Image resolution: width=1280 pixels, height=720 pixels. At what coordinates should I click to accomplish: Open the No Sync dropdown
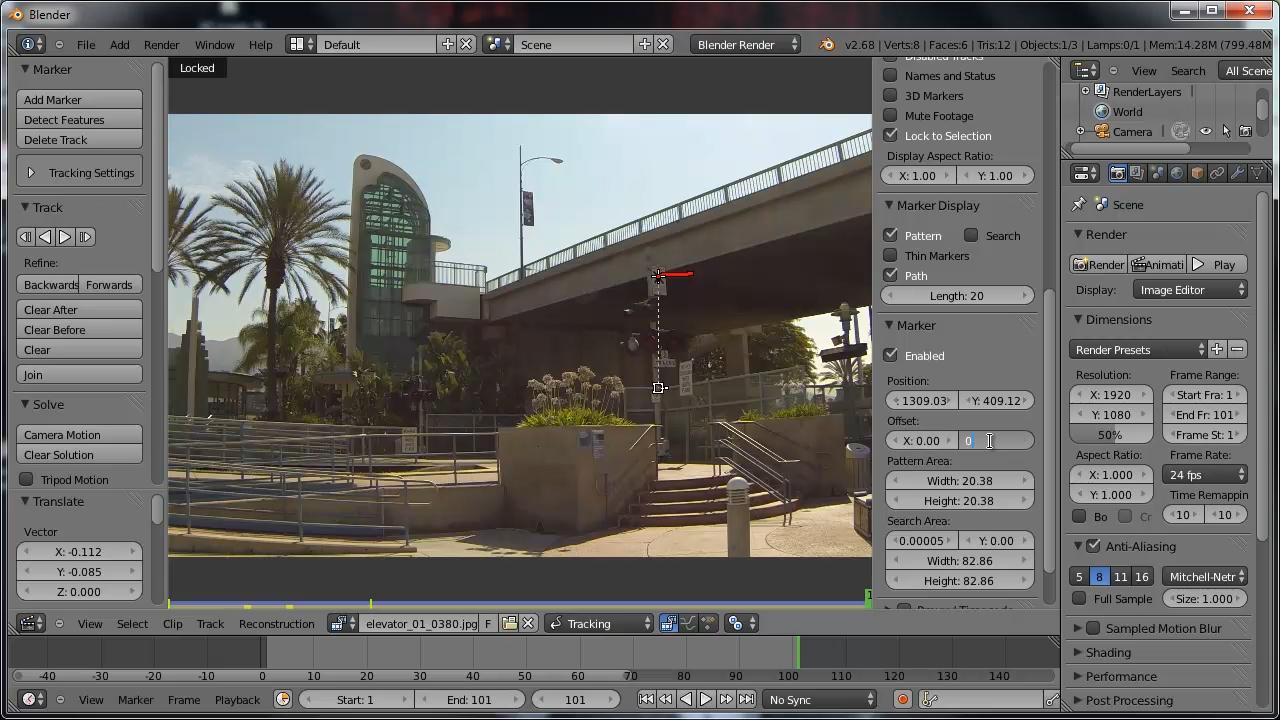coord(820,699)
